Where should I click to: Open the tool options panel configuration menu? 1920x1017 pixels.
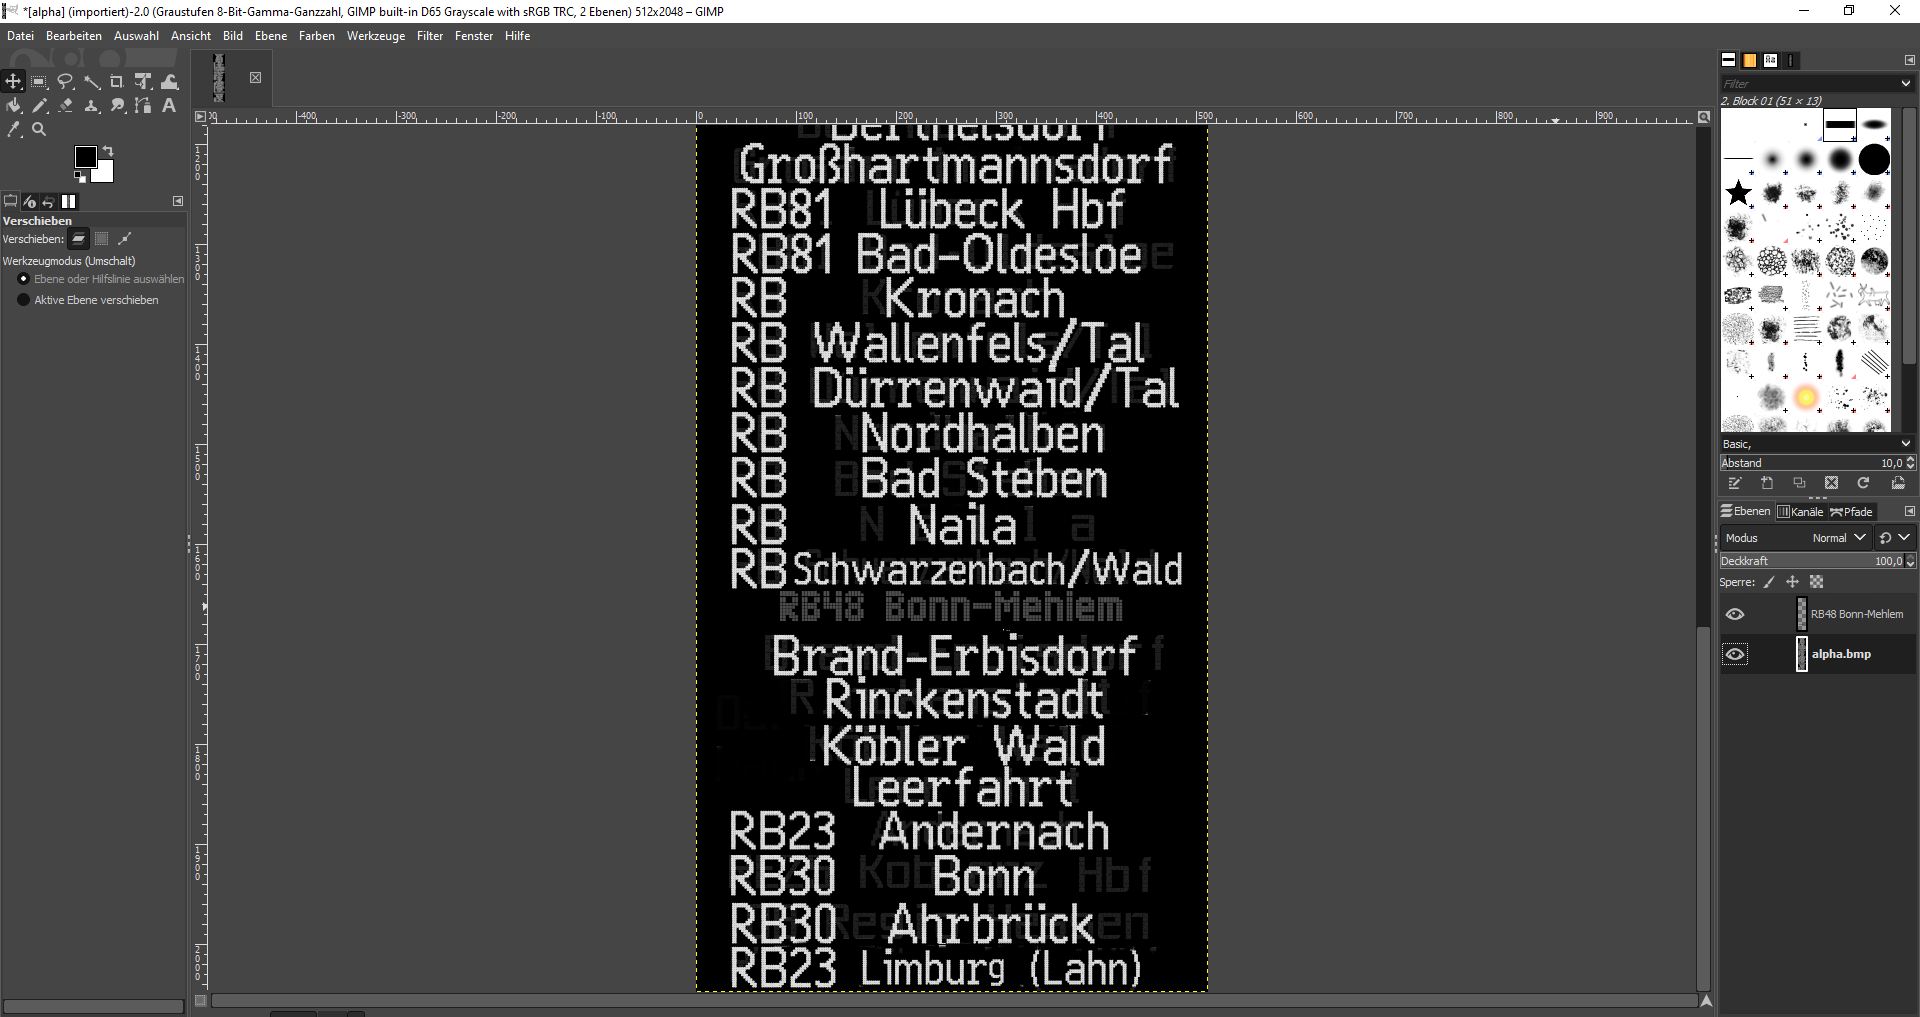coord(178,202)
